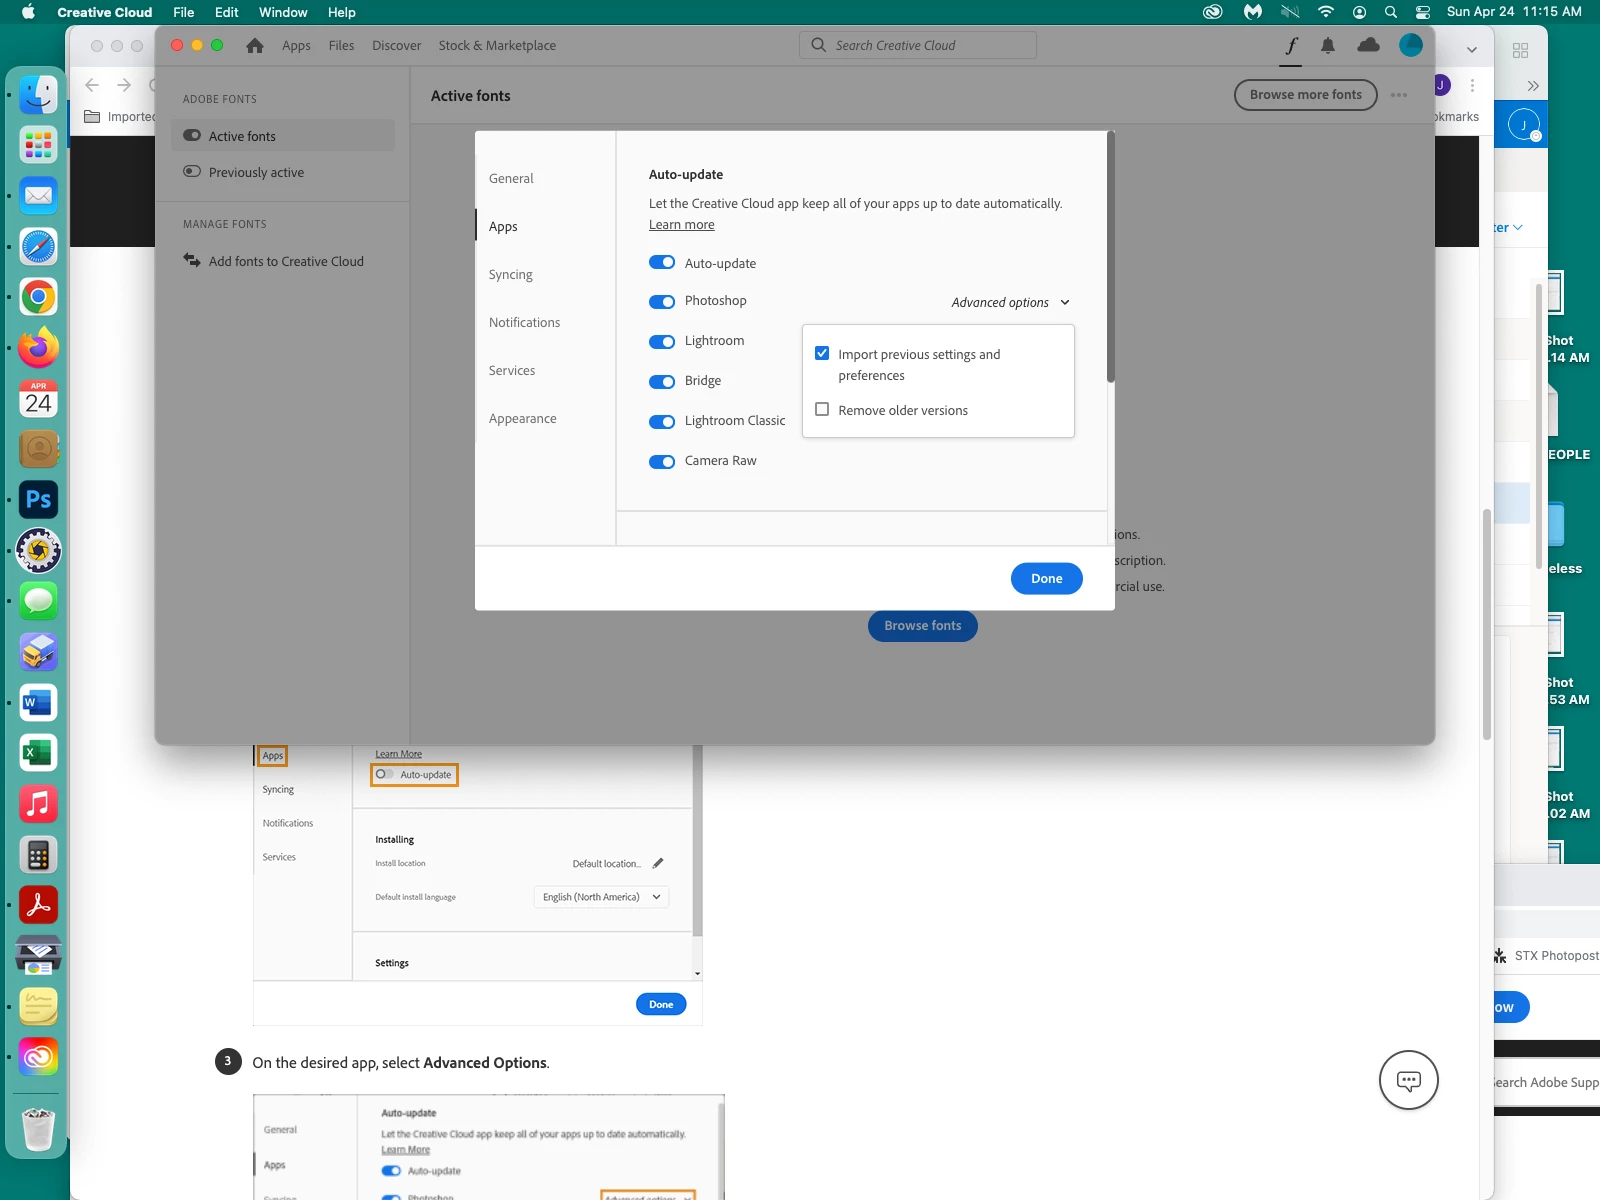The width and height of the screenshot is (1600, 1200).
Task: Open Adobe Acrobat from the dock
Action: [38, 905]
